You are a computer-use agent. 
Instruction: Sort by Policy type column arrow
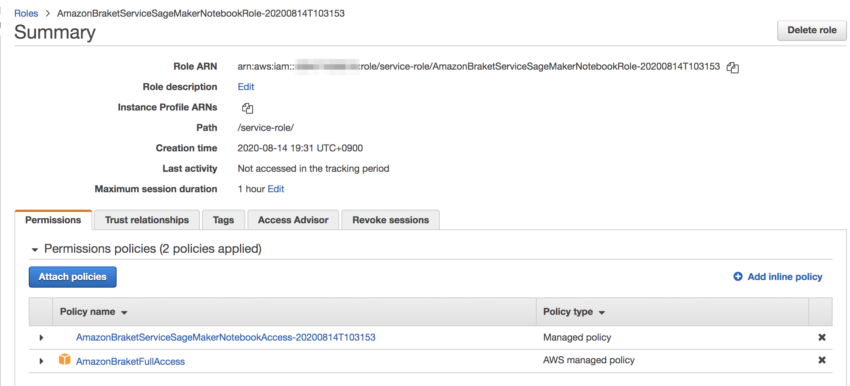[x=602, y=313]
